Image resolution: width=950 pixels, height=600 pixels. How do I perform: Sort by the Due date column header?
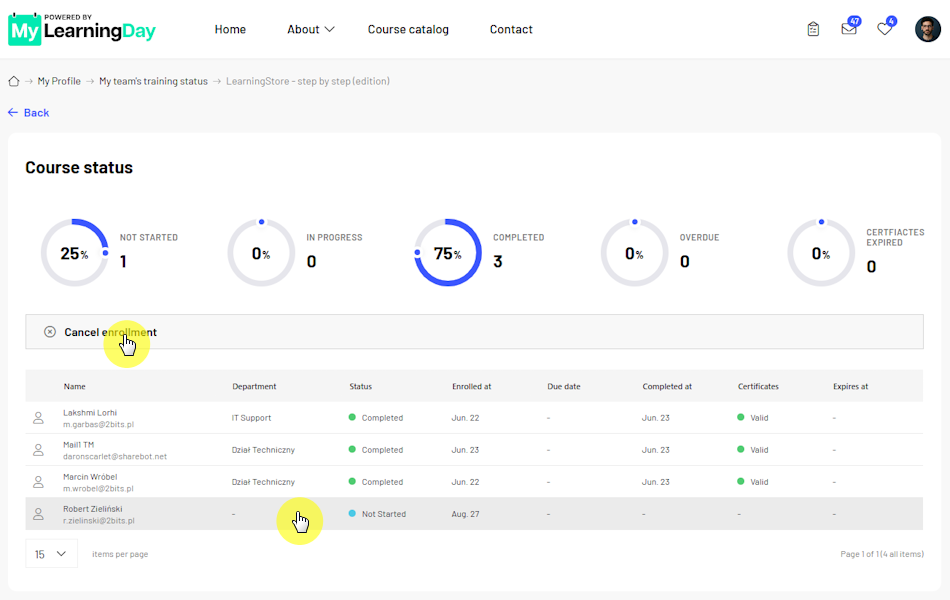[x=563, y=387]
